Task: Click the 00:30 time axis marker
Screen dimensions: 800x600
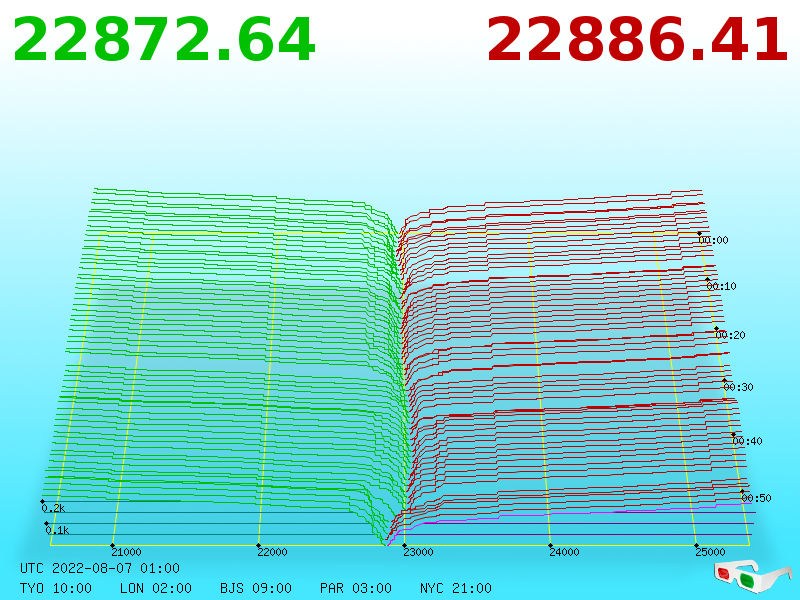Action: (738, 387)
